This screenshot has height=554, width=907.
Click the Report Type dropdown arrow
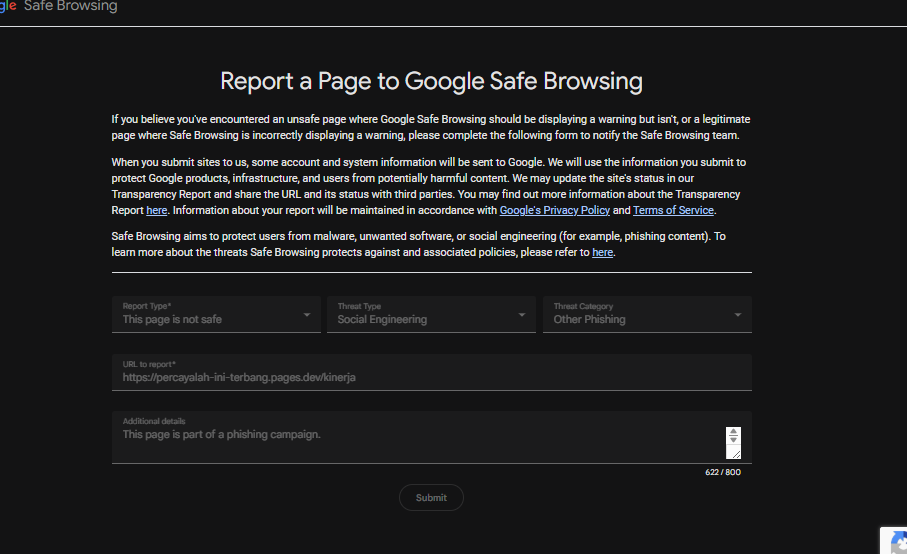tap(307, 315)
